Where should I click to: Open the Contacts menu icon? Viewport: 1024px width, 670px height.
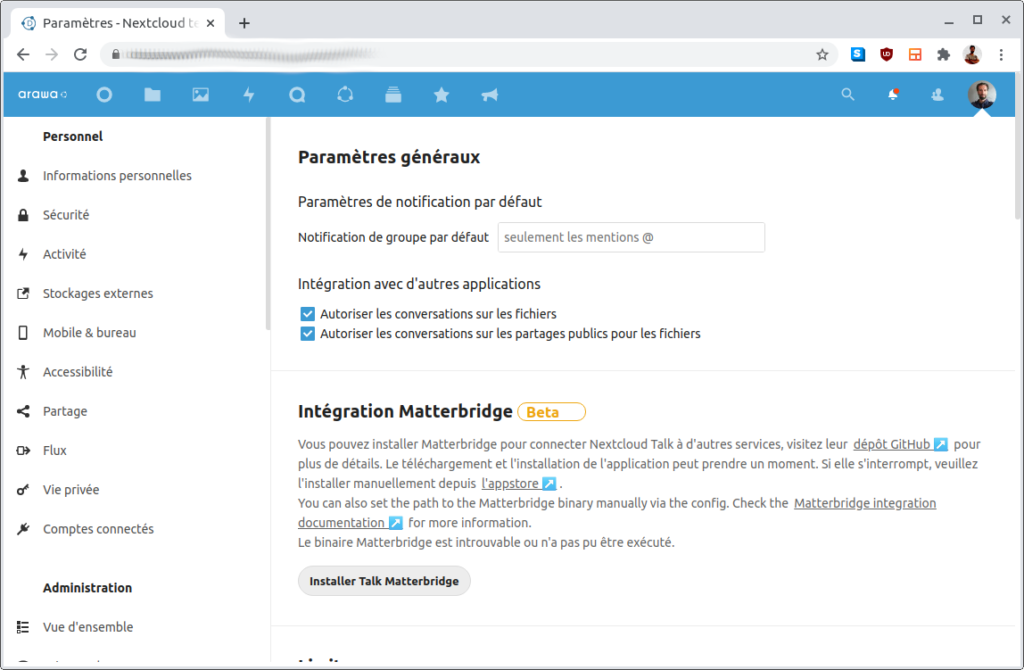[937, 95]
